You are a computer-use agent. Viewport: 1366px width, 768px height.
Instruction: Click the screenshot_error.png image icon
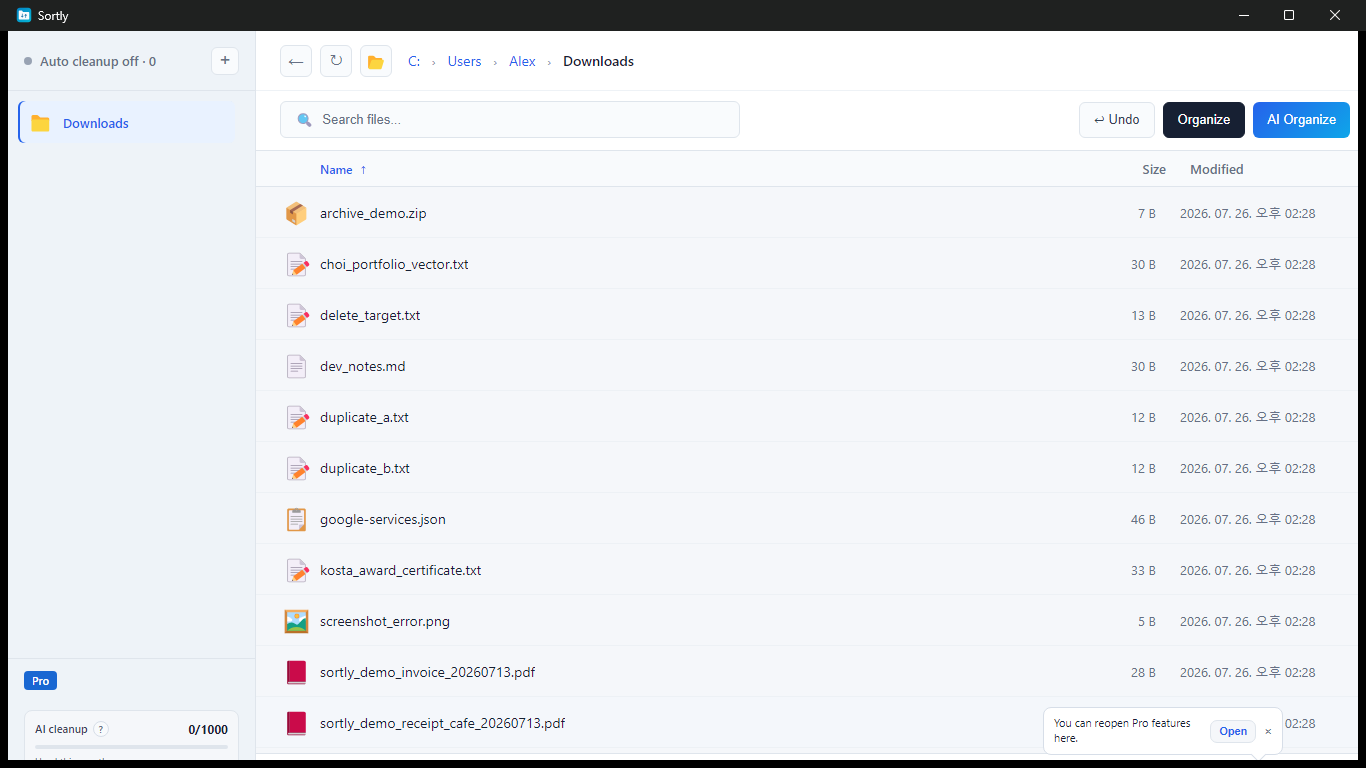pyautogui.click(x=296, y=621)
